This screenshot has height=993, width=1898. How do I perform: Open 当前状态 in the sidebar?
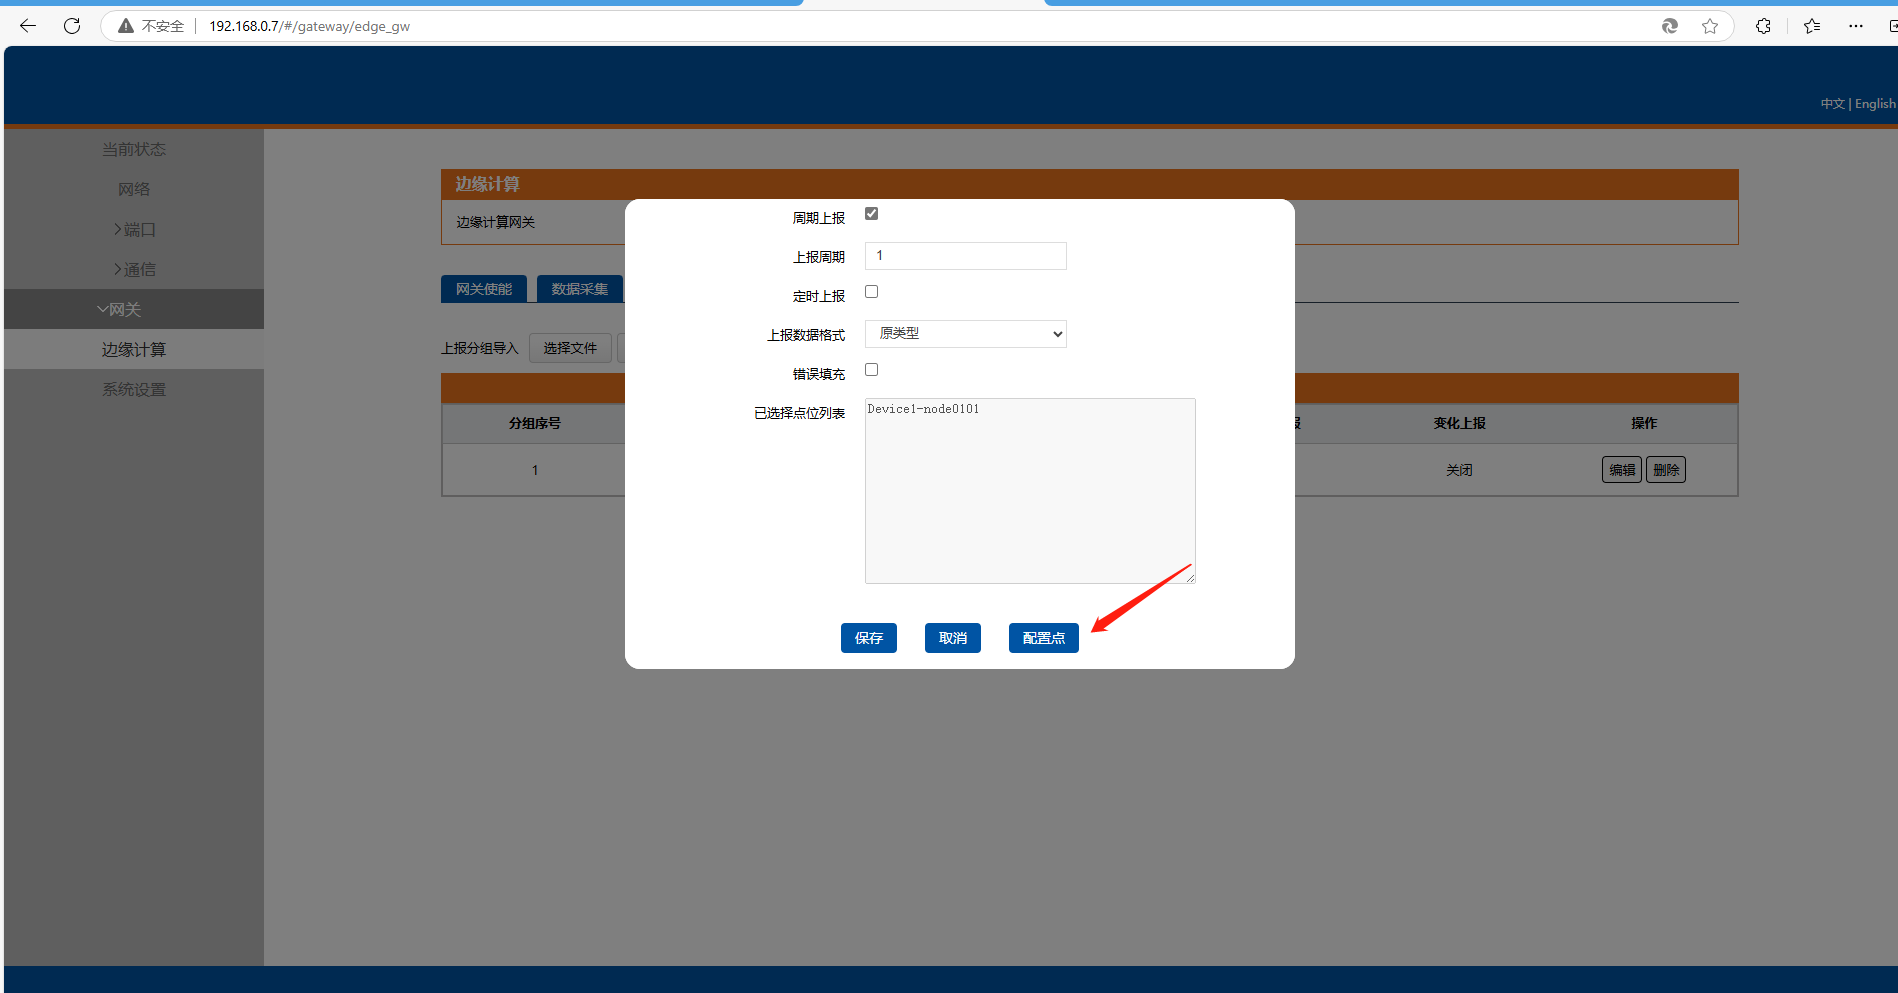tap(134, 149)
